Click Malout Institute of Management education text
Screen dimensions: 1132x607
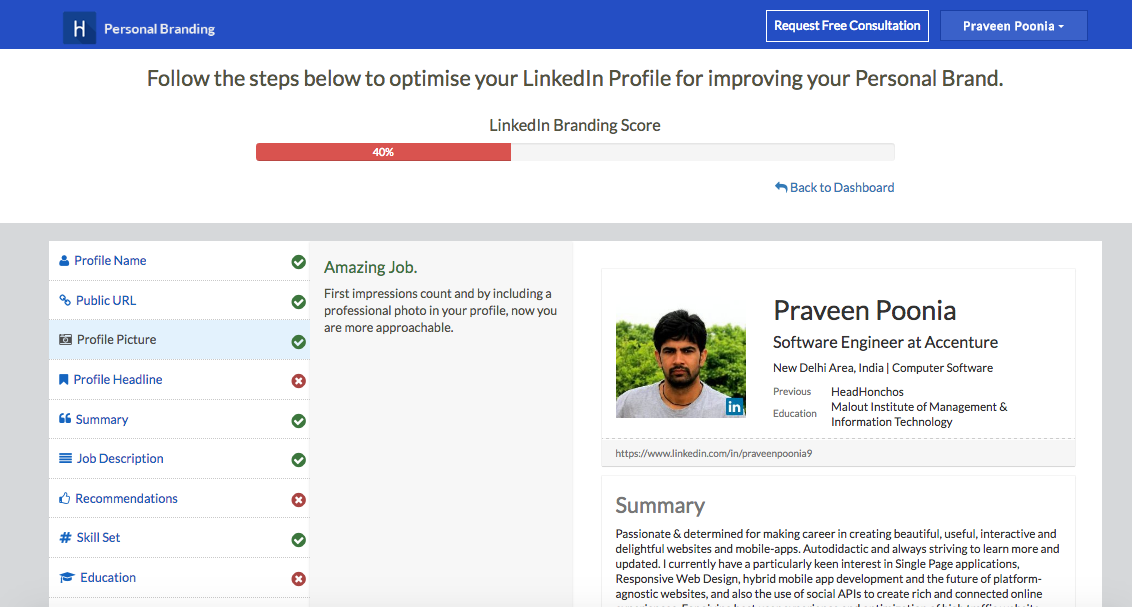pos(919,414)
